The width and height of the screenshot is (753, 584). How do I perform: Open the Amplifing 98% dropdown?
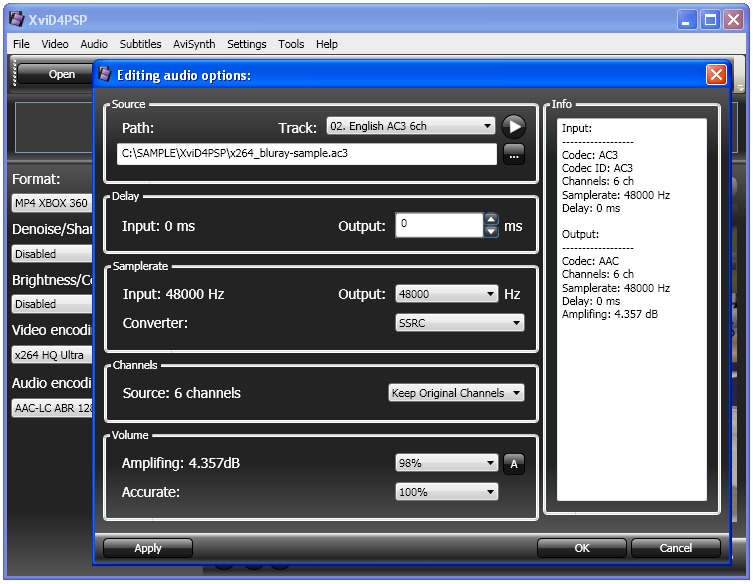(x=446, y=463)
